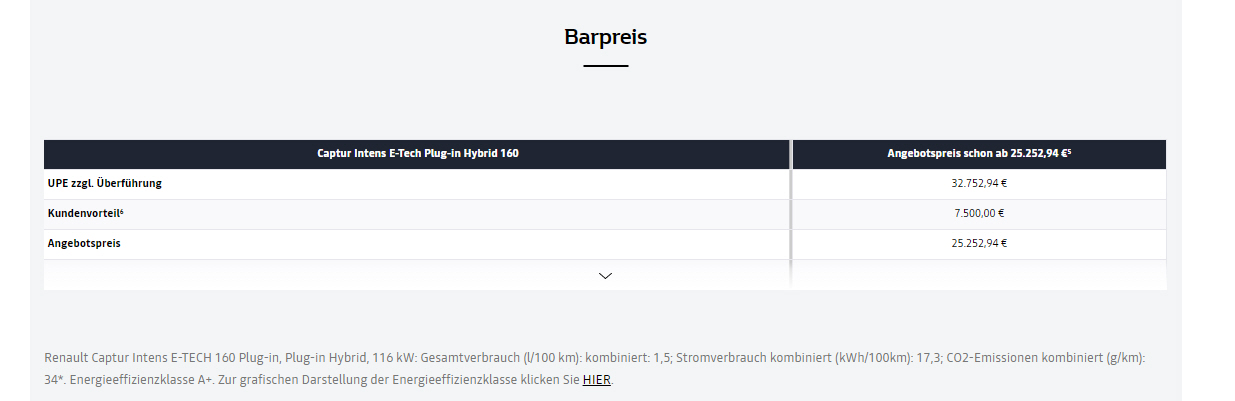
Task: Expand the price table with chevron arrow
Action: pyautogui.click(x=605, y=275)
